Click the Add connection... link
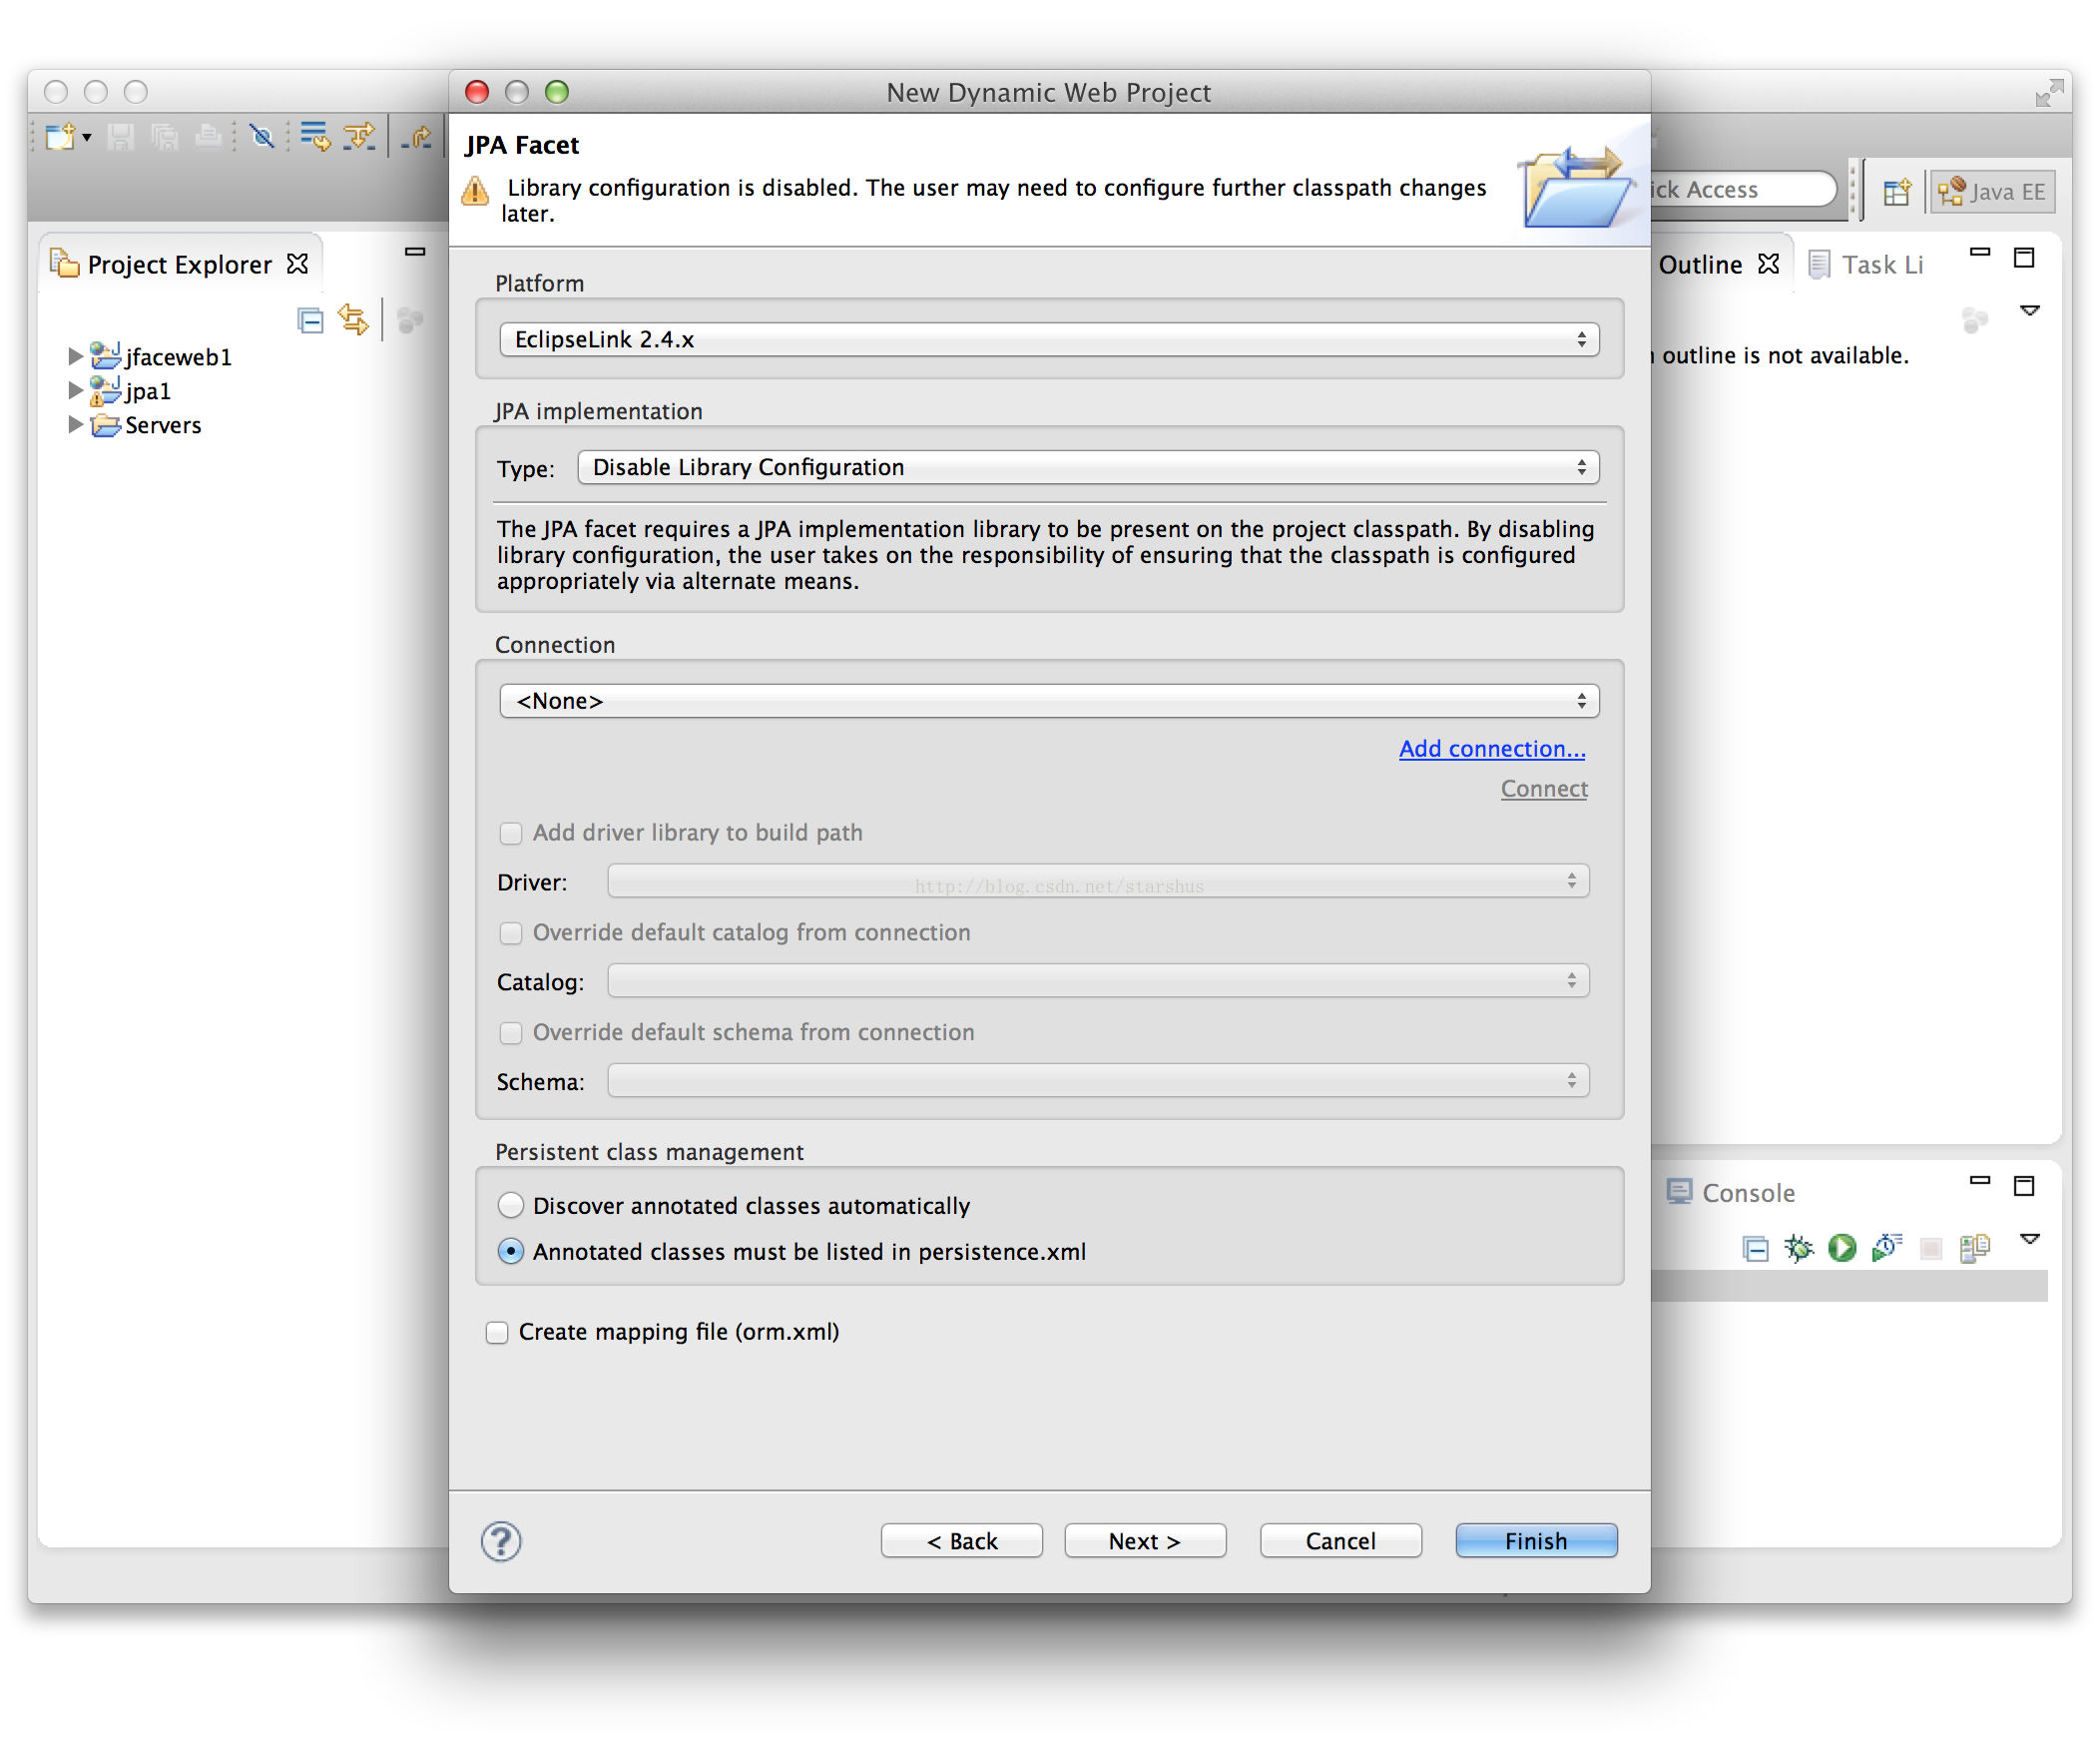2100x1751 pixels. click(x=1492, y=749)
